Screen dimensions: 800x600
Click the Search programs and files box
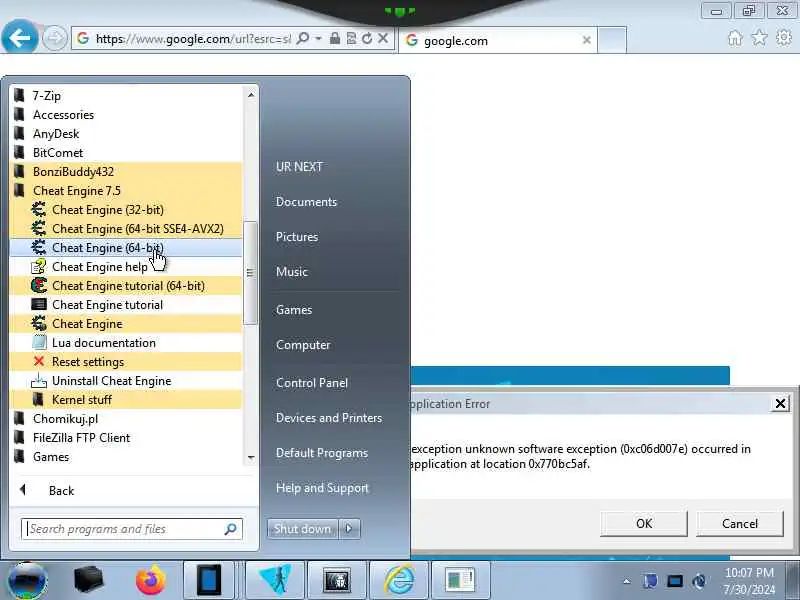pyautogui.click(x=132, y=529)
